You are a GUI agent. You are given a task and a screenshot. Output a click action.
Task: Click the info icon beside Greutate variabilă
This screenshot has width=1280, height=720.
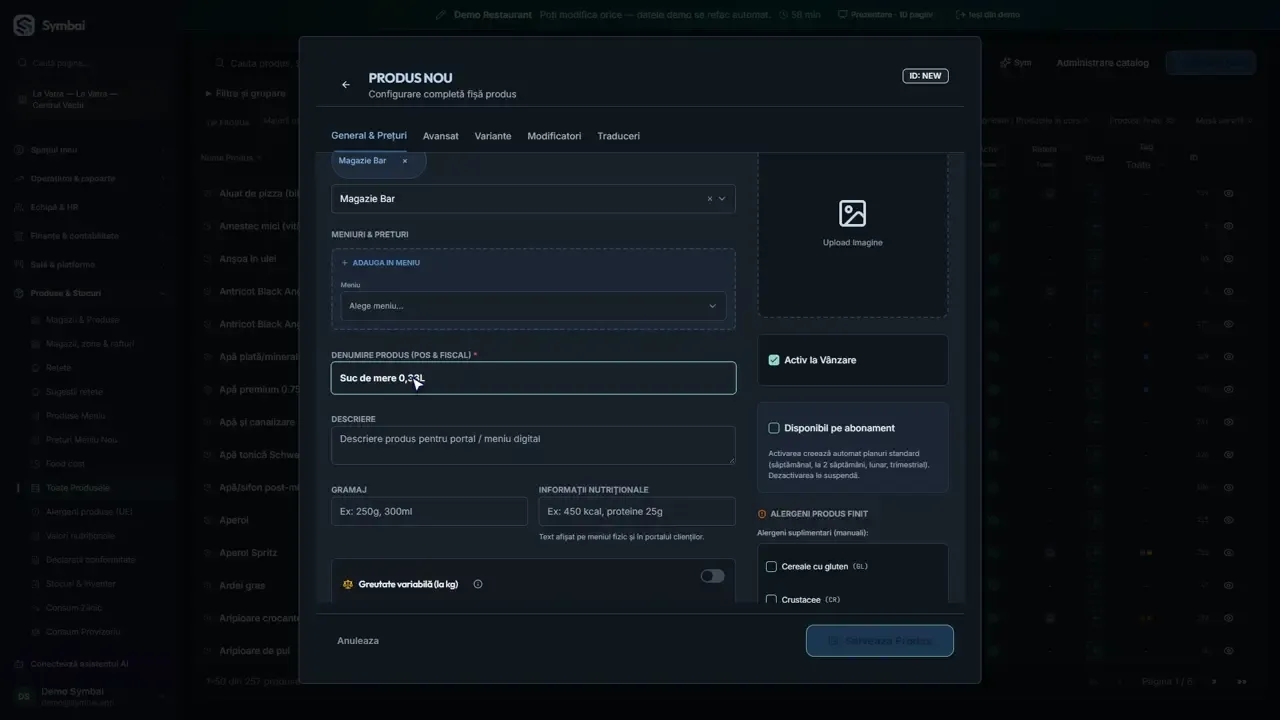(478, 584)
